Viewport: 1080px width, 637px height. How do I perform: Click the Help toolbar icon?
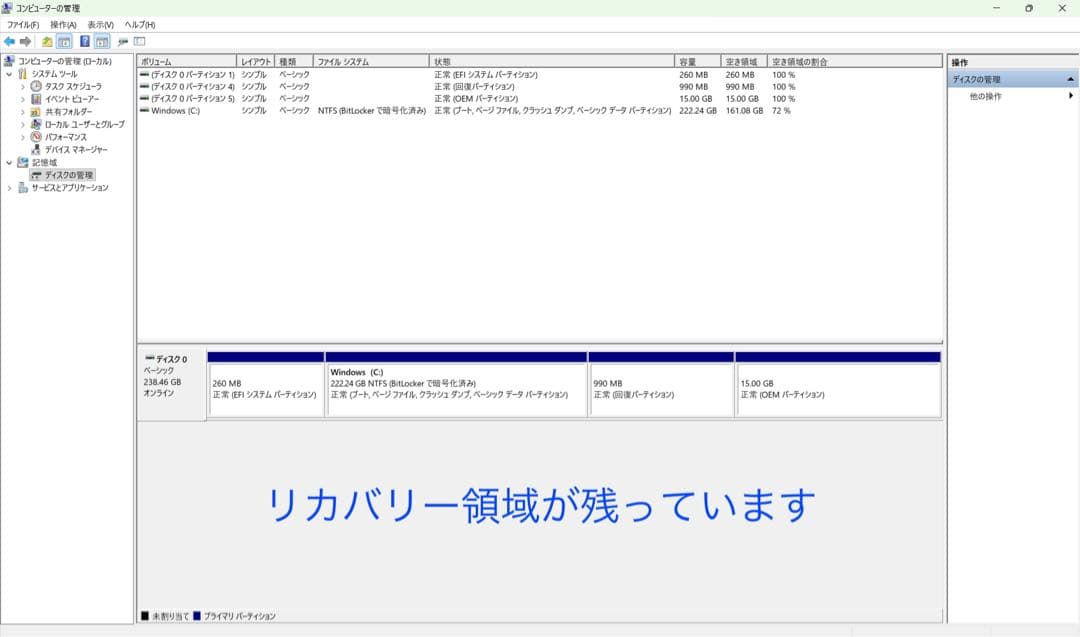[x=86, y=43]
